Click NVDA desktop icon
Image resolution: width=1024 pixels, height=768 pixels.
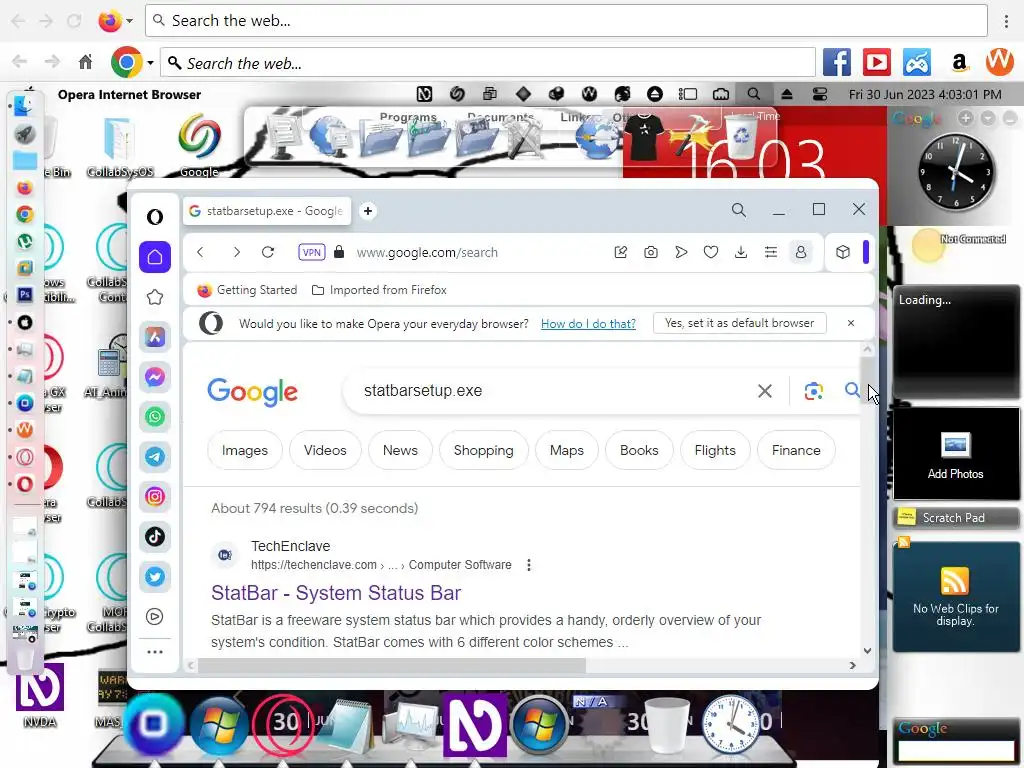(x=40, y=696)
